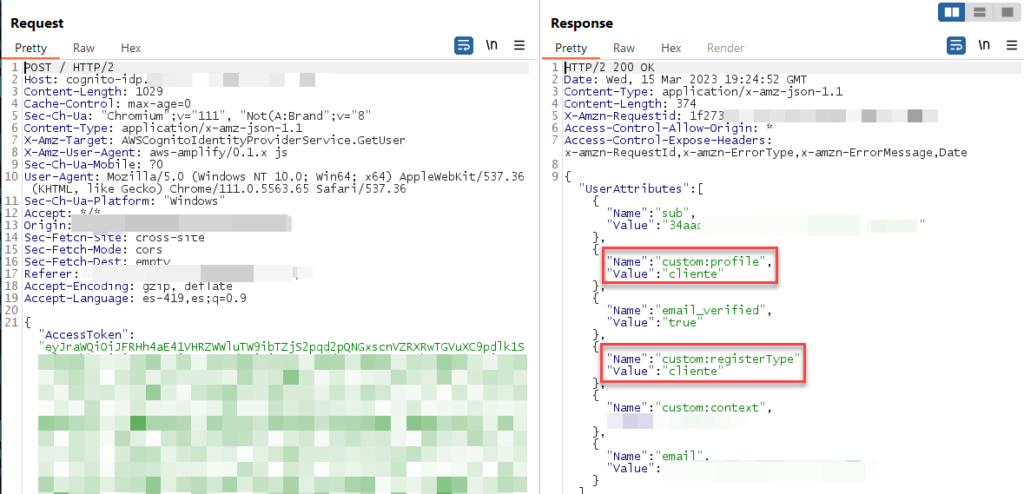Open the Response panel hamburger menu
This screenshot has width=1024, height=494.
pyautogui.click(x=1012, y=45)
